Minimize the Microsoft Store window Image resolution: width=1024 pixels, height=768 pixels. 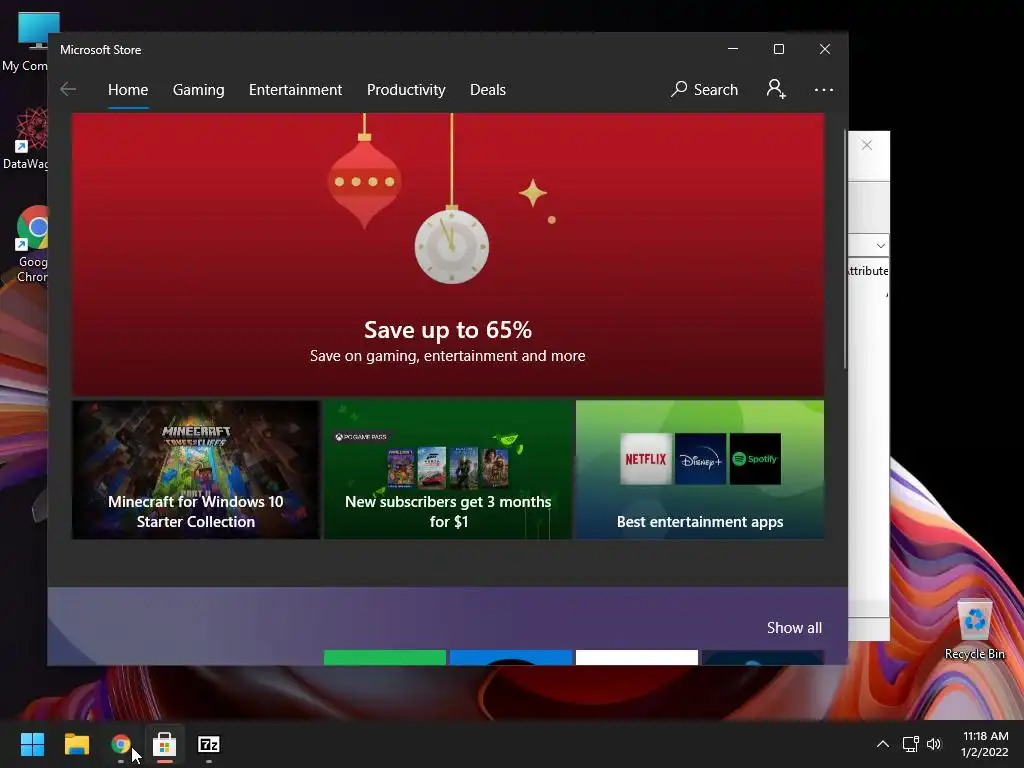coord(733,49)
